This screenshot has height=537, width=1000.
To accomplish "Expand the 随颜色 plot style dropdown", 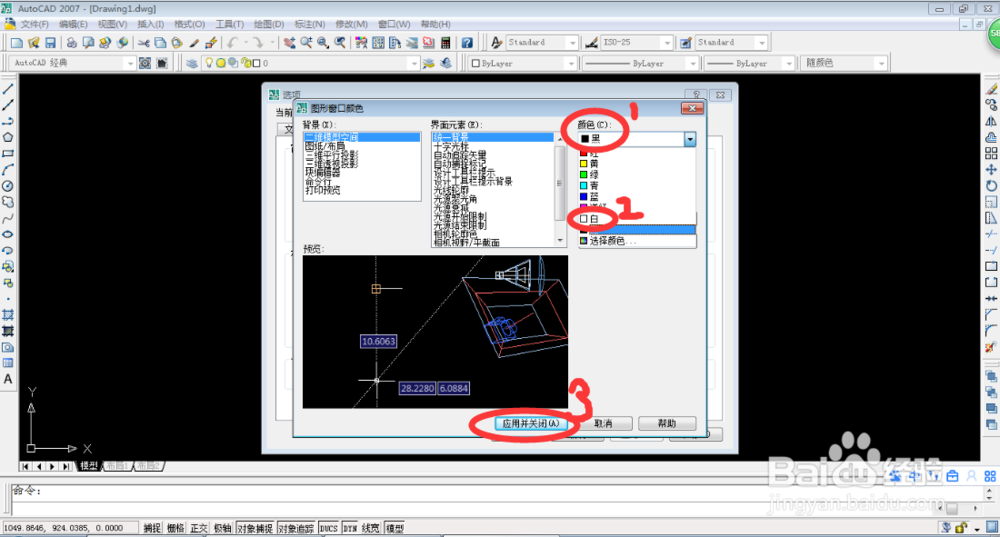I will tap(881, 63).
